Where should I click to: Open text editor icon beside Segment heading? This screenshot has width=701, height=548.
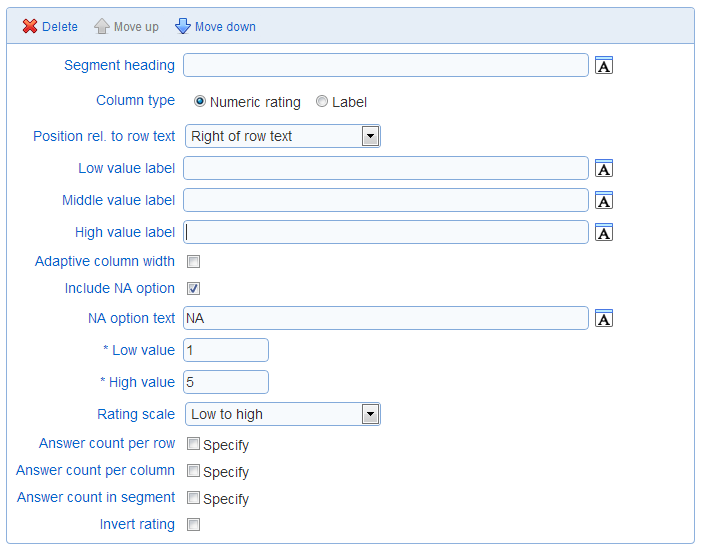[604, 65]
